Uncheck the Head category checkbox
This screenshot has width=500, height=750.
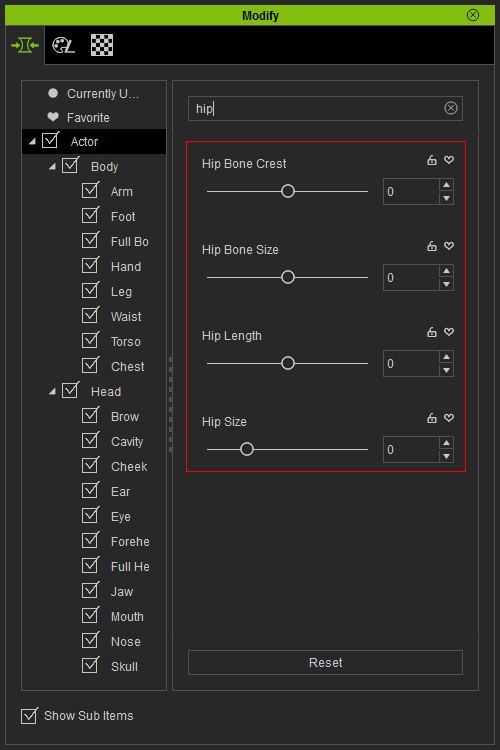click(70, 391)
